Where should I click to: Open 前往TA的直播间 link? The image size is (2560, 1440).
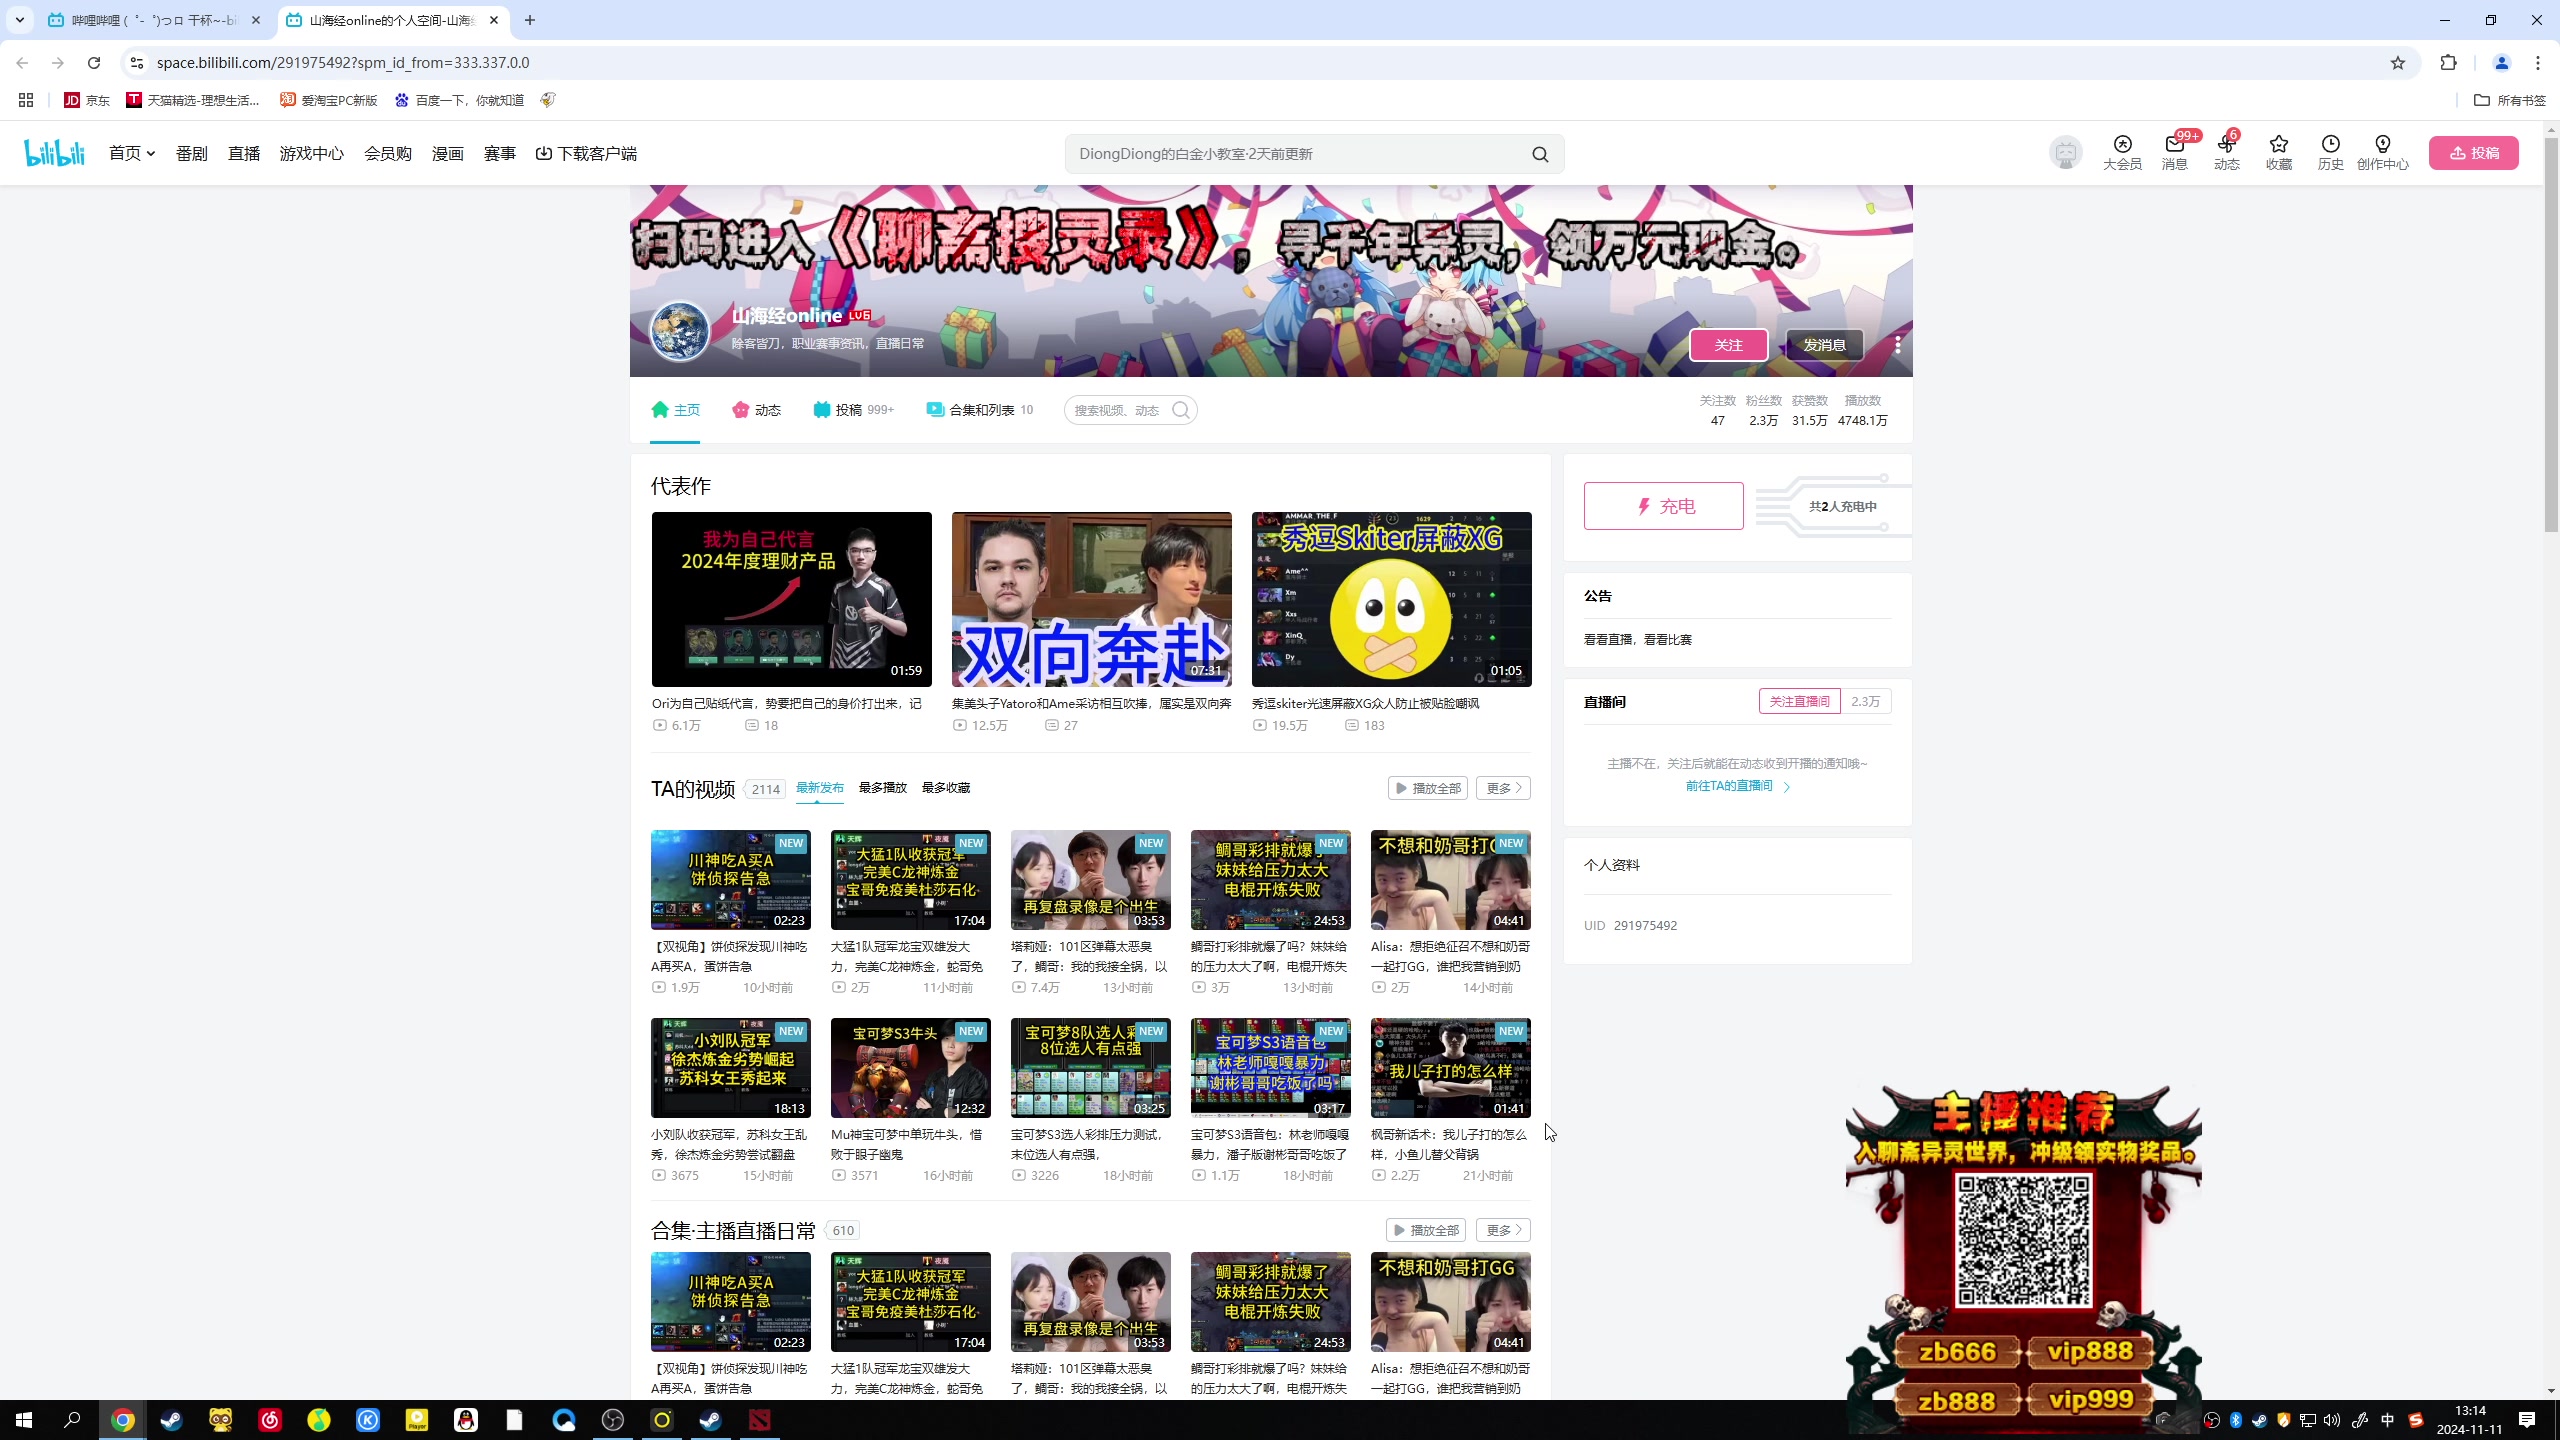tap(1737, 786)
